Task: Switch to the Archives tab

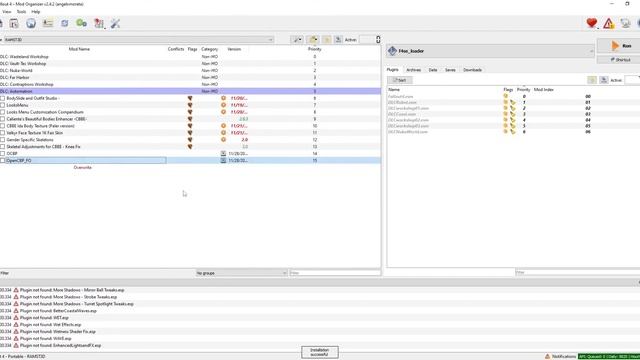Action: click(x=413, y=70)
